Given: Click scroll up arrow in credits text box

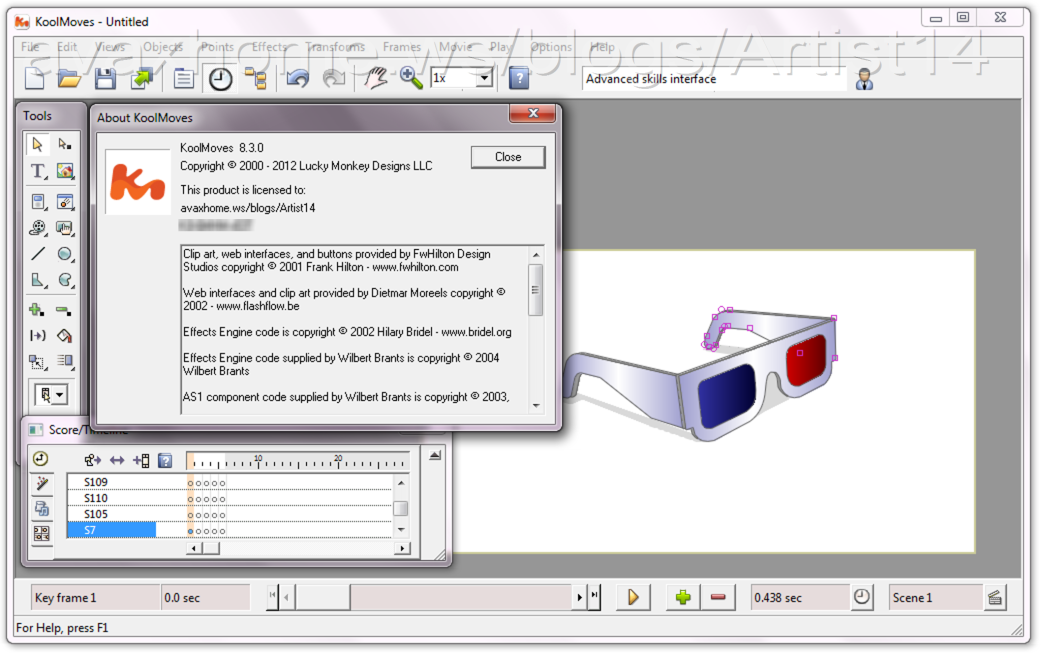Looking at the screenshot, I should pyautogui.click(x=536, y=255).
